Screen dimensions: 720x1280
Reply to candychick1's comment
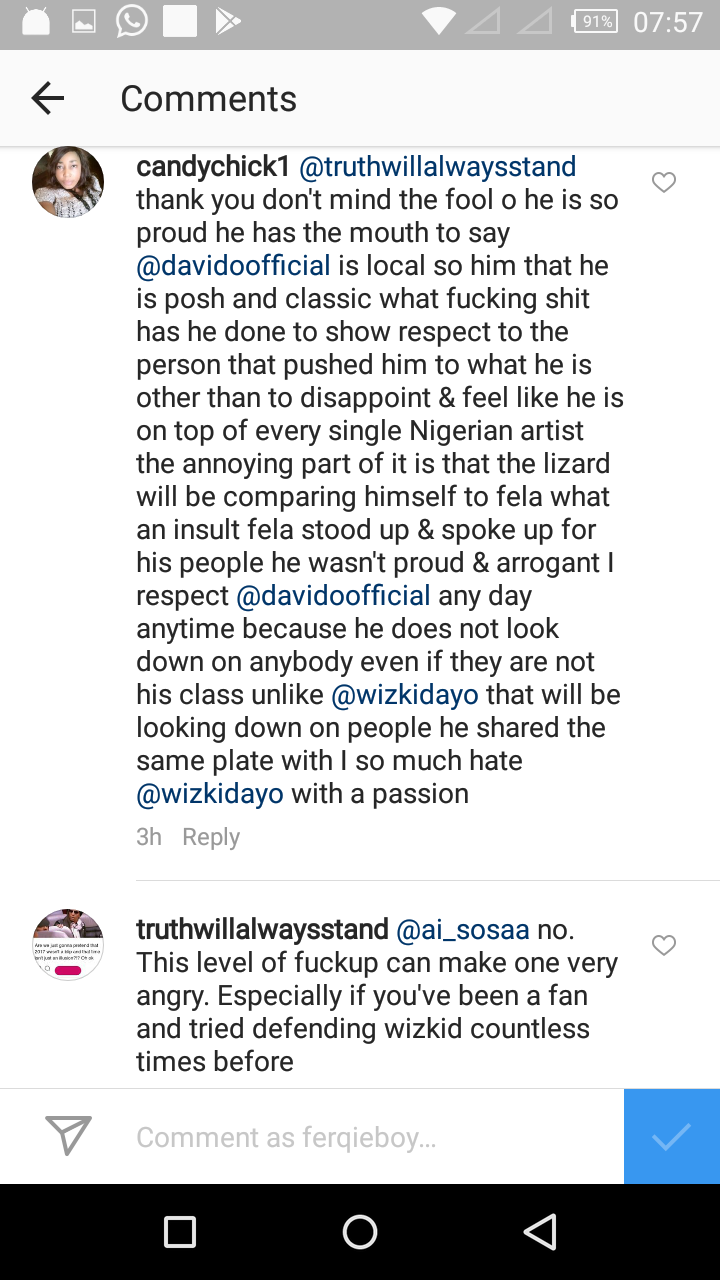(210, 837)
